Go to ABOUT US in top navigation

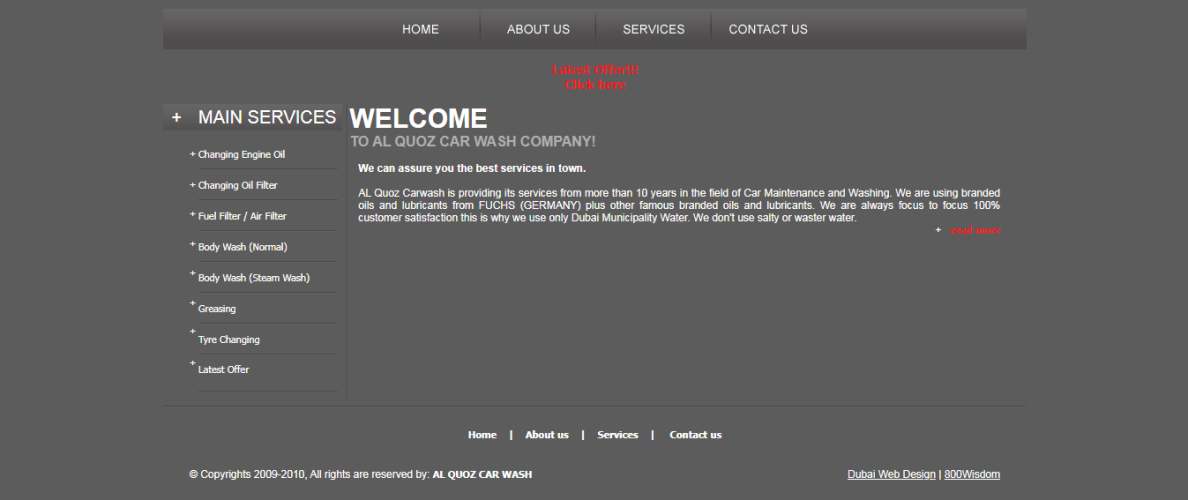tap(538, 30)
